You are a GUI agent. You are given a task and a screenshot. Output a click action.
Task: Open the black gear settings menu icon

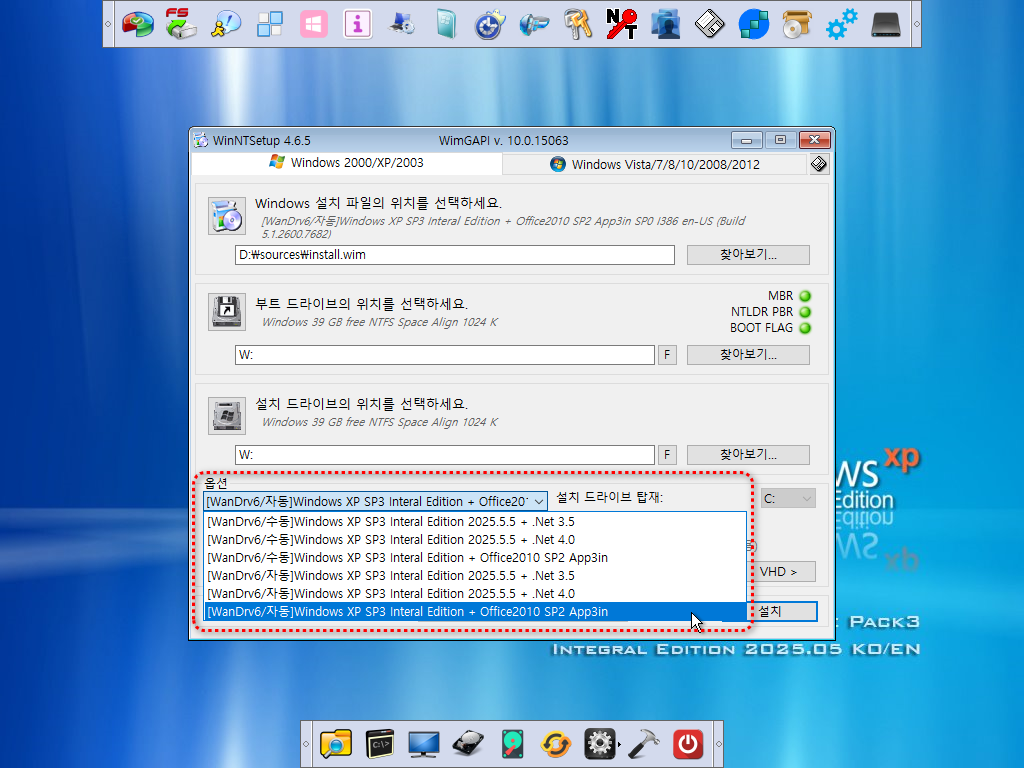(600, 744)
